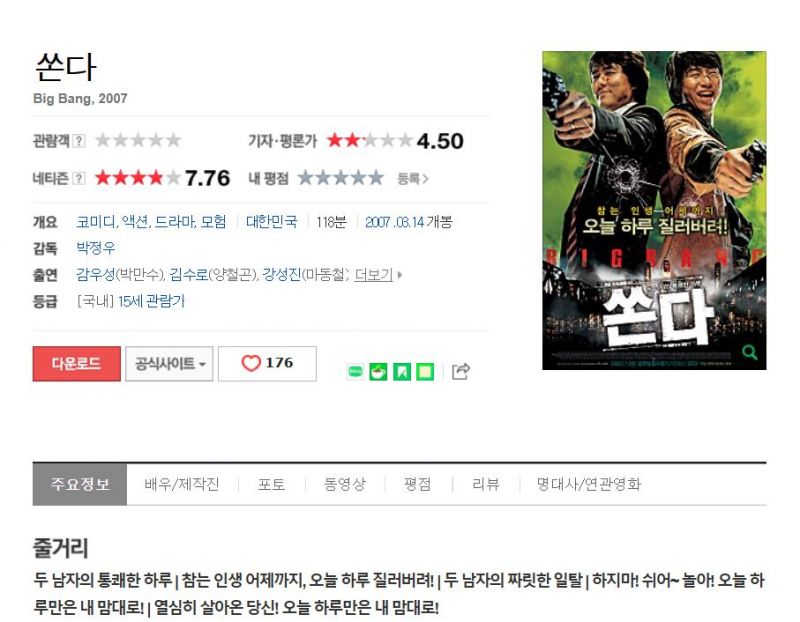
Task: Open the share arrow icon
Action: pos(461,371)
